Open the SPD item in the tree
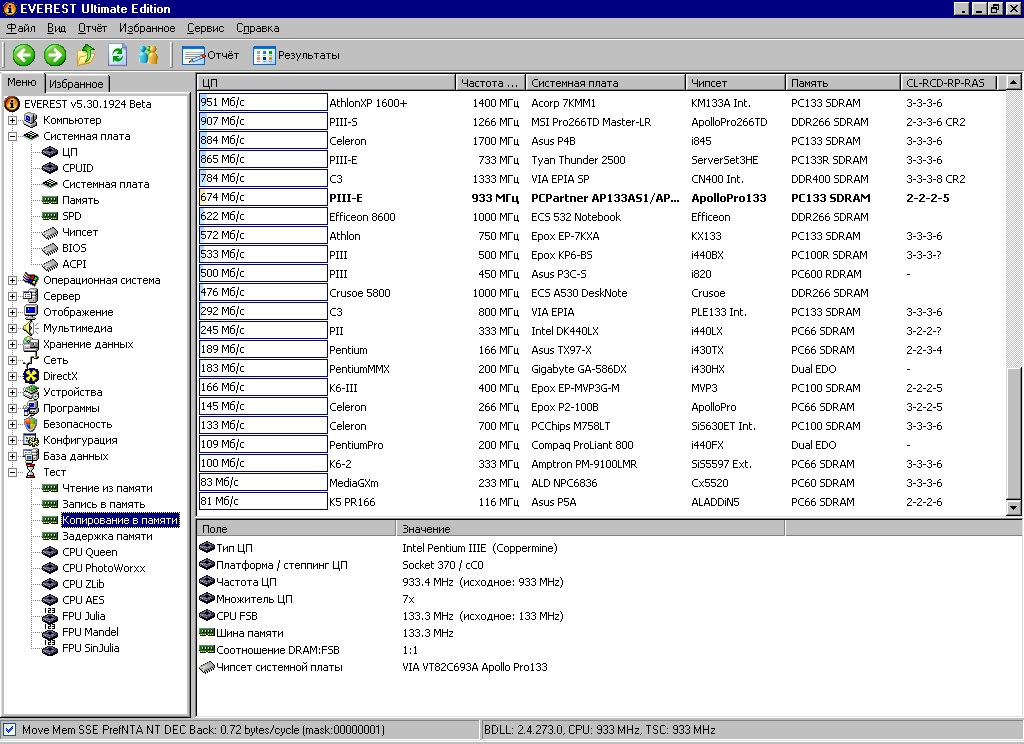This screenshot has height=744, width=1024. [x=72, y=216]
